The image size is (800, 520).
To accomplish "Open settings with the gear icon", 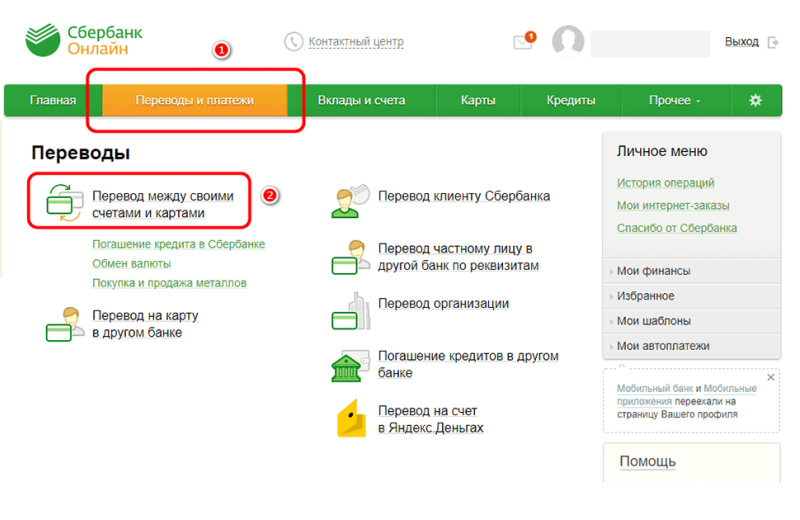I will click(x=755, y=100).
